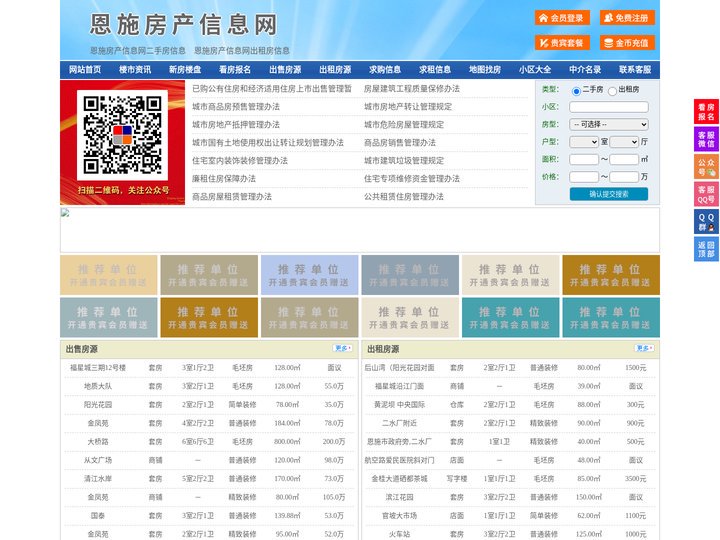This screenshot has width=720, height=540.
Task: Open 福星城沿江门面 rental listing
Action: pos(399,386)
